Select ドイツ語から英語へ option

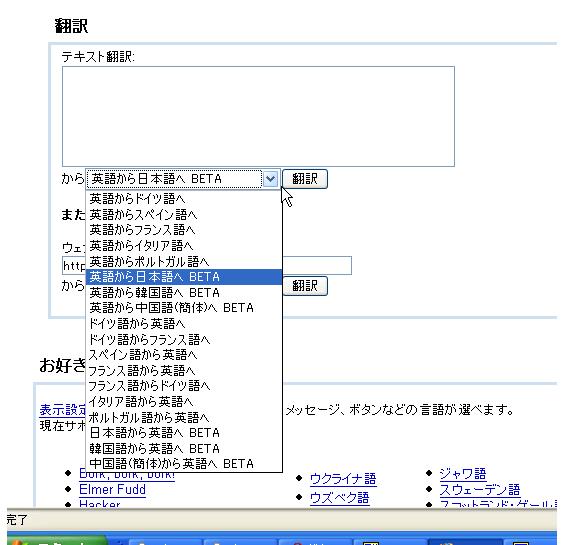184,324
